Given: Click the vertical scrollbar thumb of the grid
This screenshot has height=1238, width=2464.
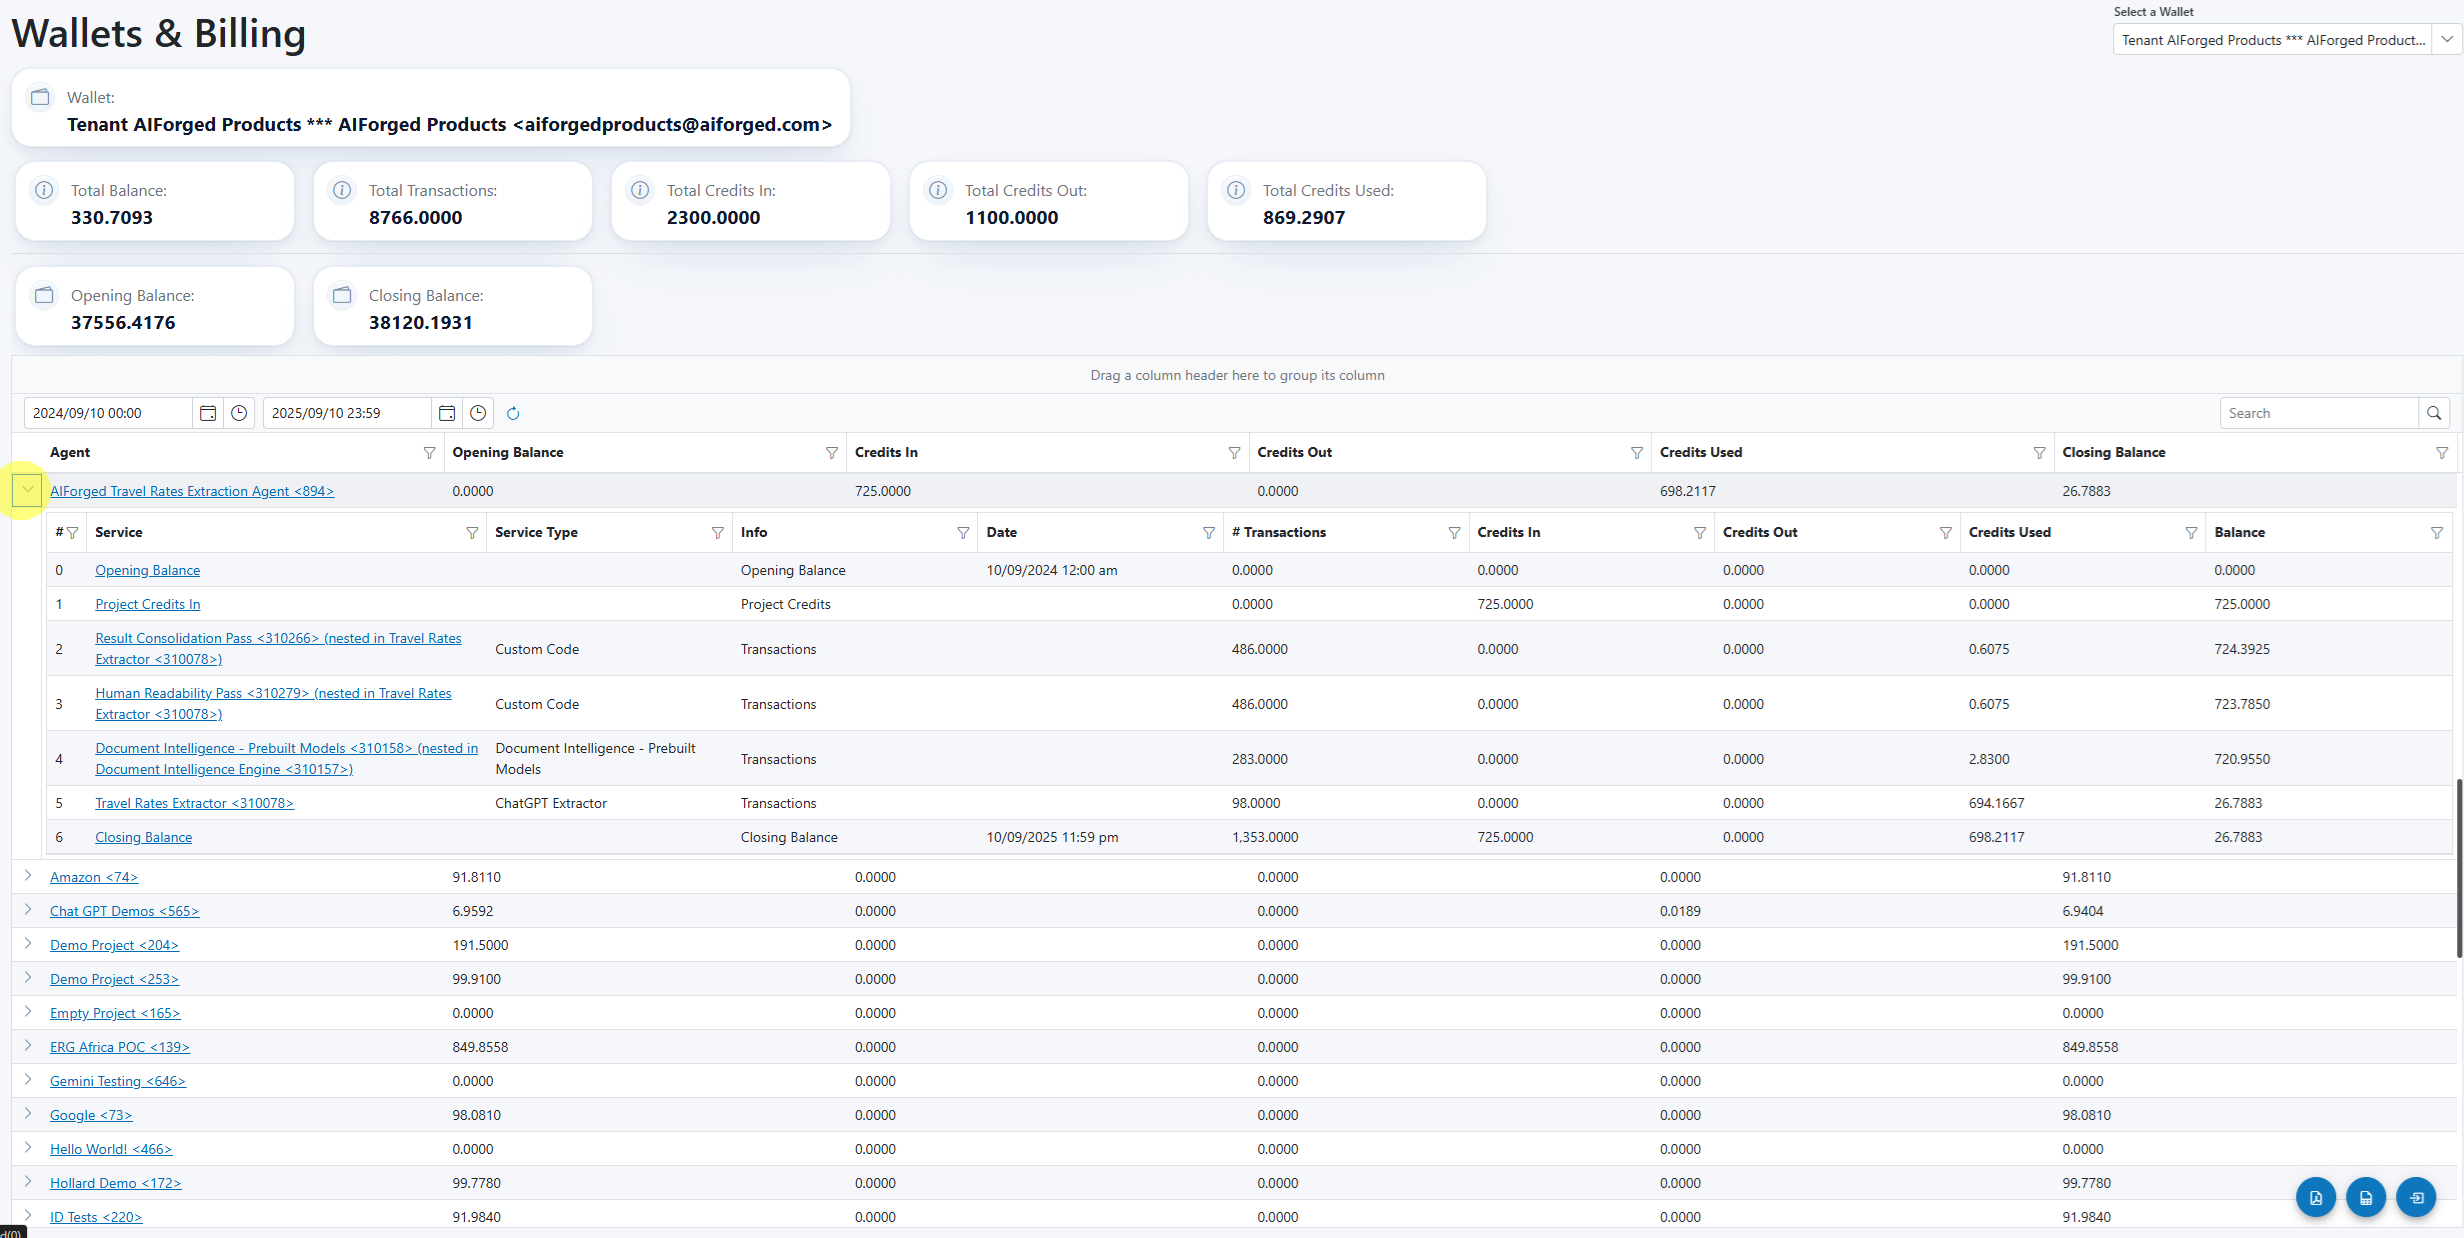Looking at the screenshot, I should [x=2458, y=868].
